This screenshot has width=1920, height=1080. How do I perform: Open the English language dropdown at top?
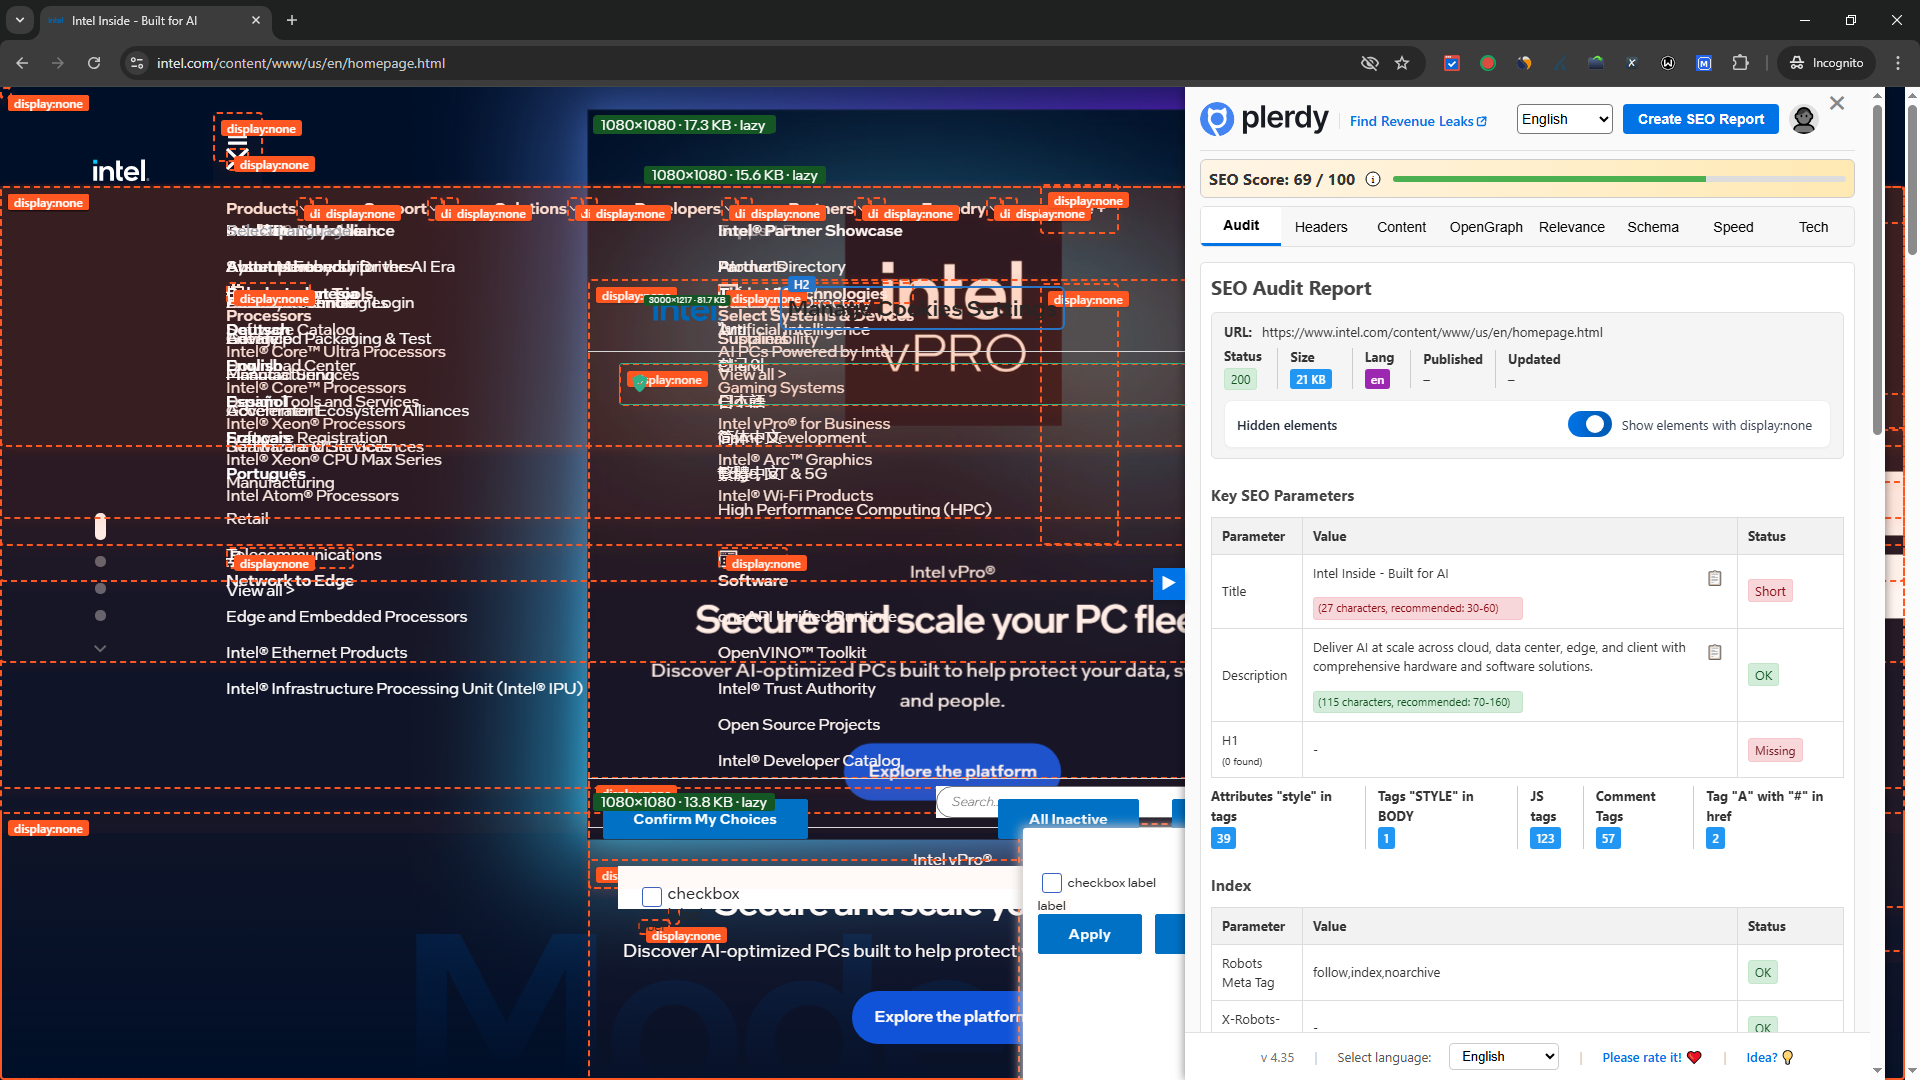(x=1564, y=120)
